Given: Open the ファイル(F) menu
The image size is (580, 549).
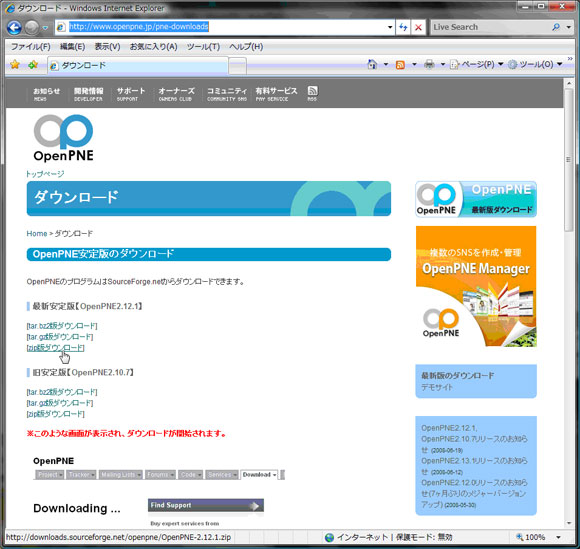Looking at the screenshot, I should pyautogui.click(x=30, y=47).
